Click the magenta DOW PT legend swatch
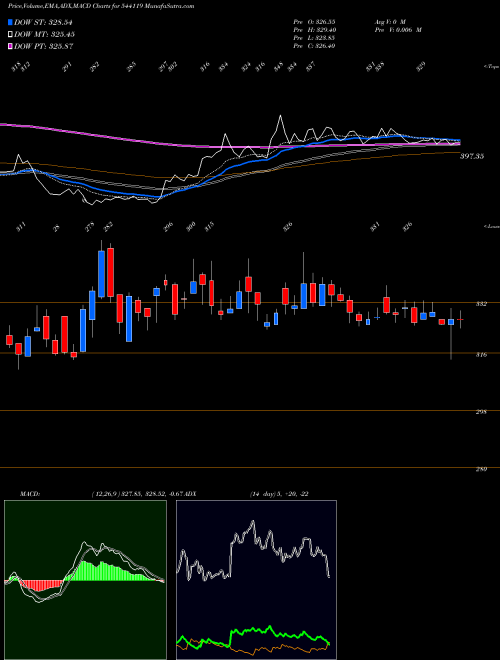Screen dimensions: 500x660 point(10,46)
